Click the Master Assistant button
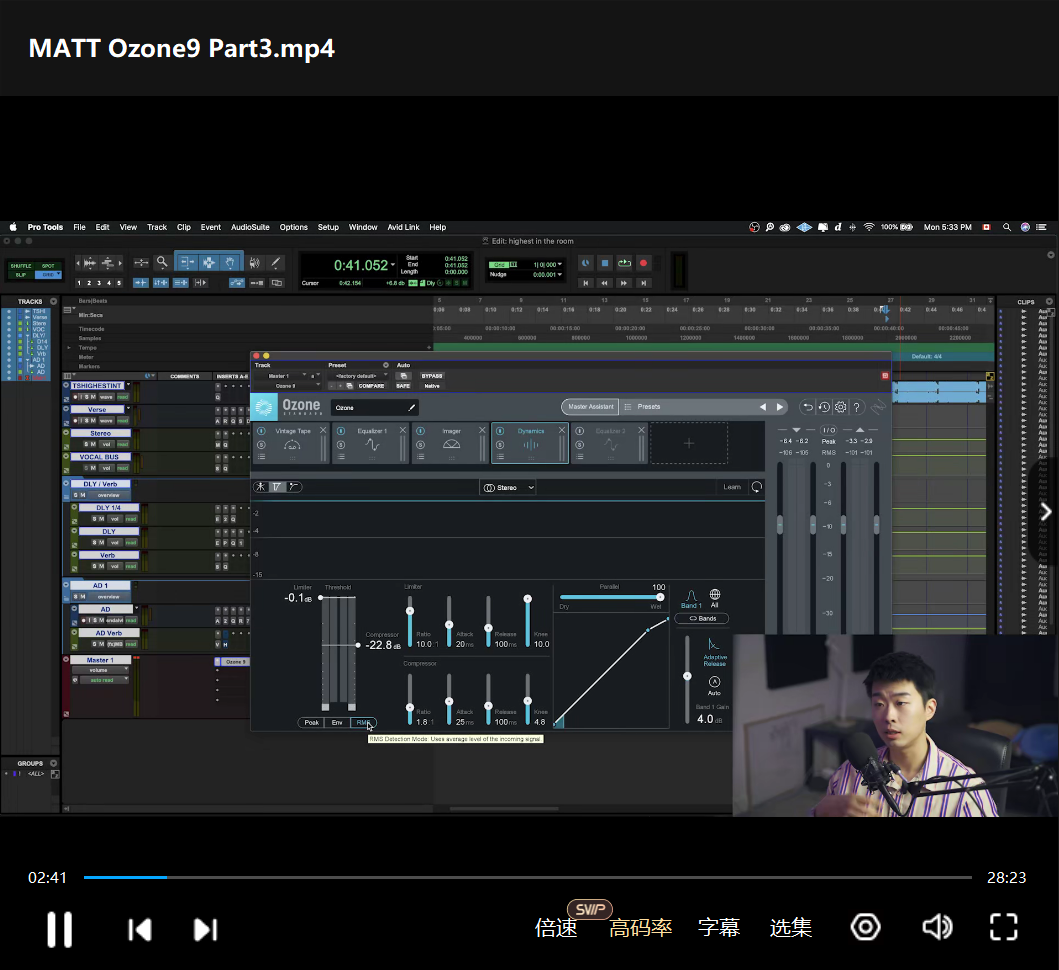The height and width of the screenshot is (970, 1059). pyautogui.click(x=590, y=407)
